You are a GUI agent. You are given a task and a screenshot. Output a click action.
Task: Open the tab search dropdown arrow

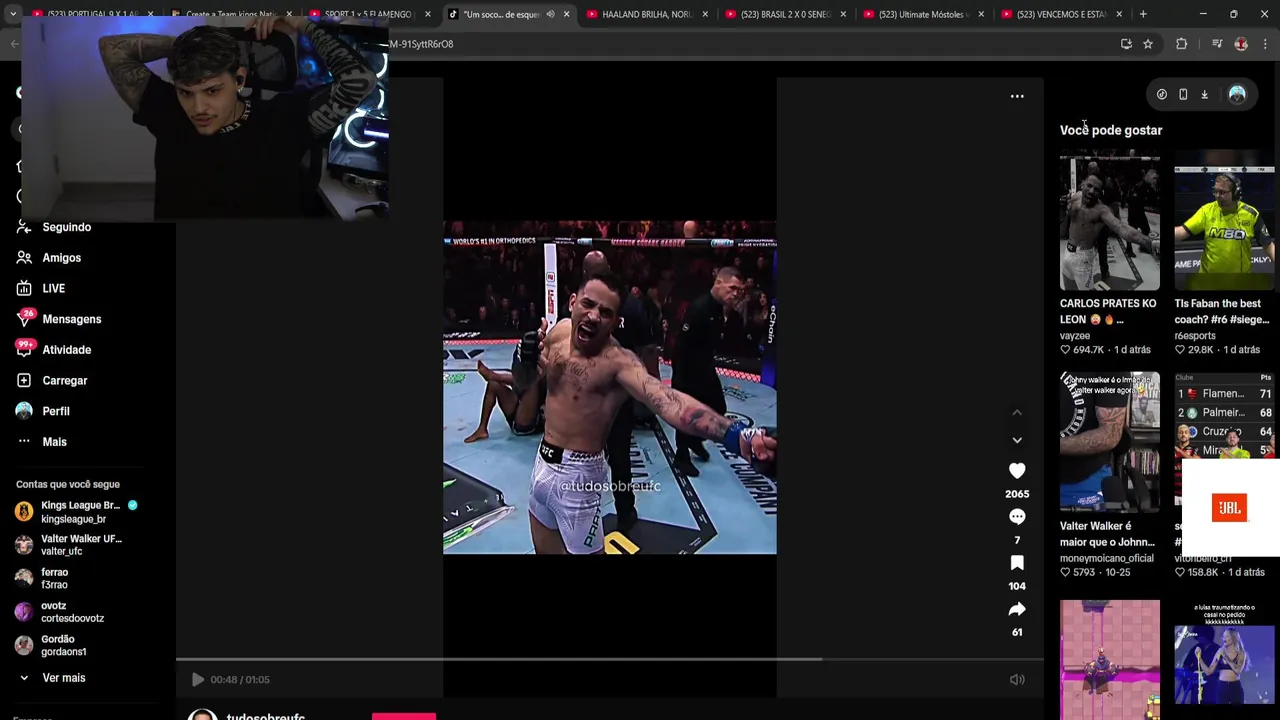pos(13,15)
